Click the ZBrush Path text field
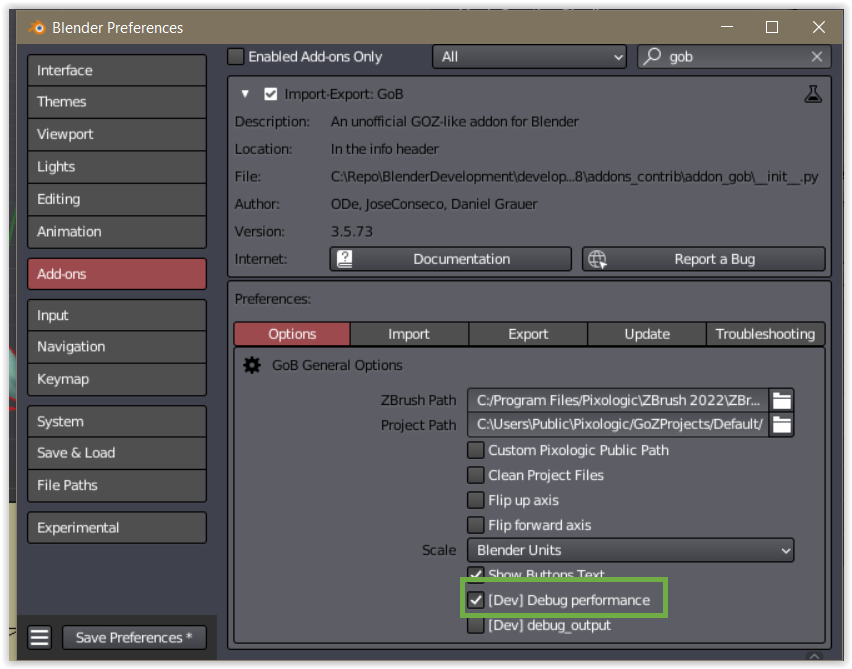Image resolution: width=852 pixels, height=669 pixels. 618,401
